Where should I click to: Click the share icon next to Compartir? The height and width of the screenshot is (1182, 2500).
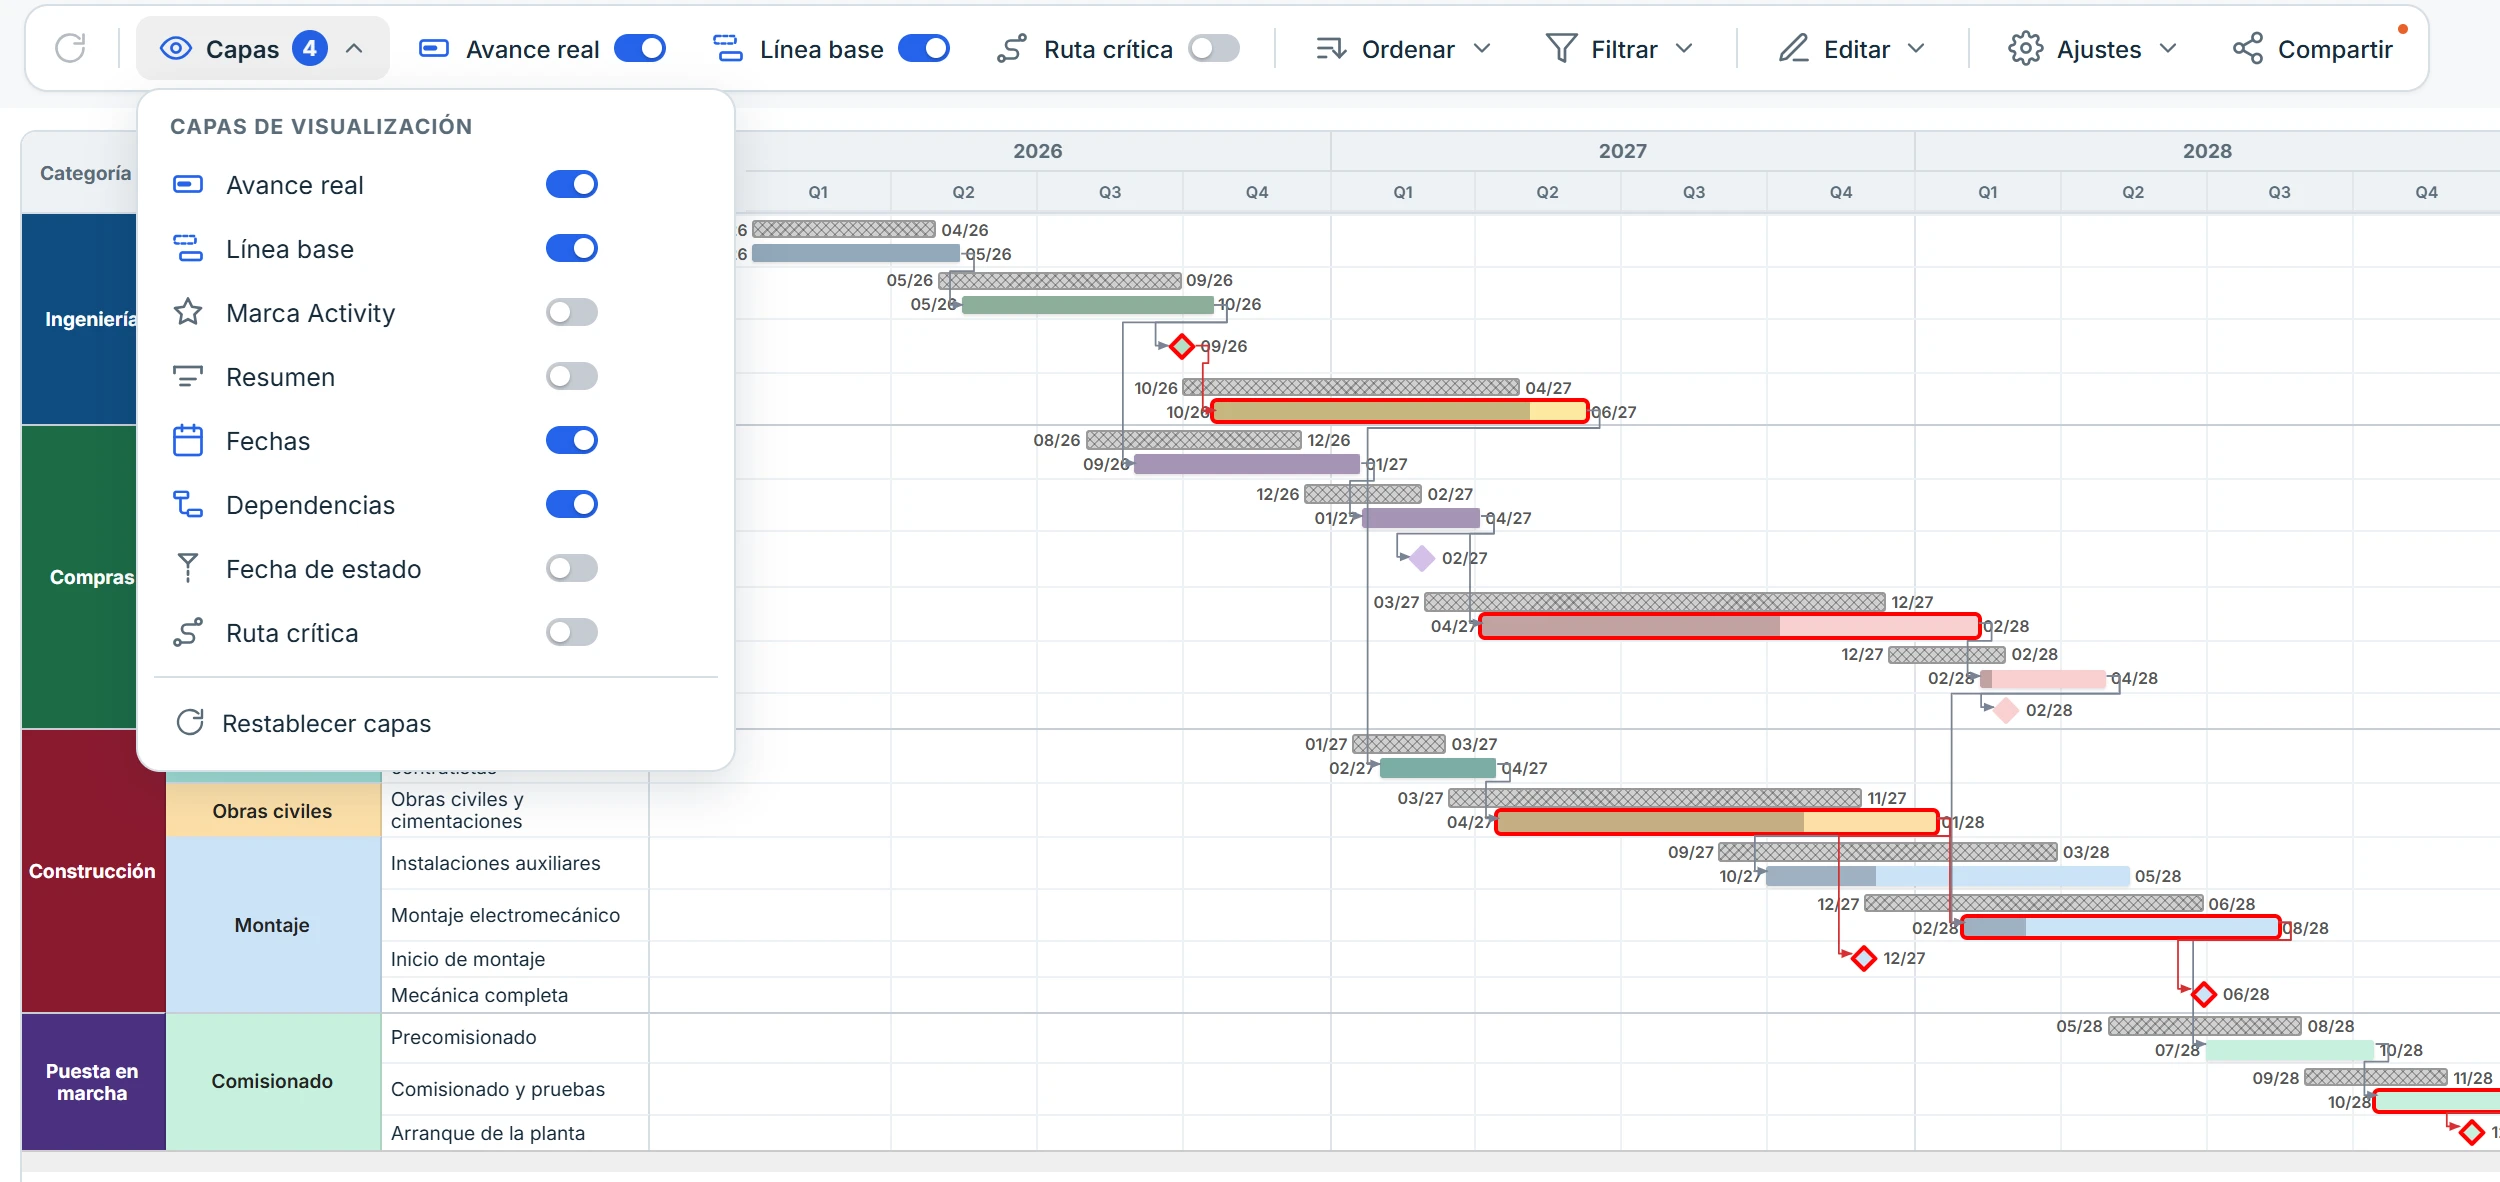coord(2247,48)
